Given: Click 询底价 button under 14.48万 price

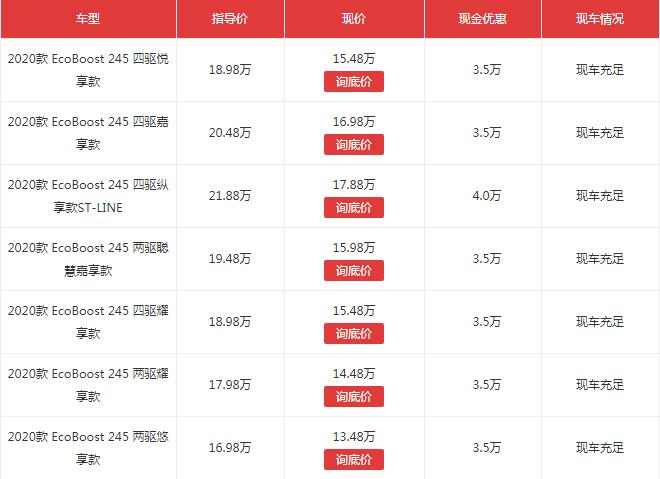Looking at the screenshot, I should [354, 397].
